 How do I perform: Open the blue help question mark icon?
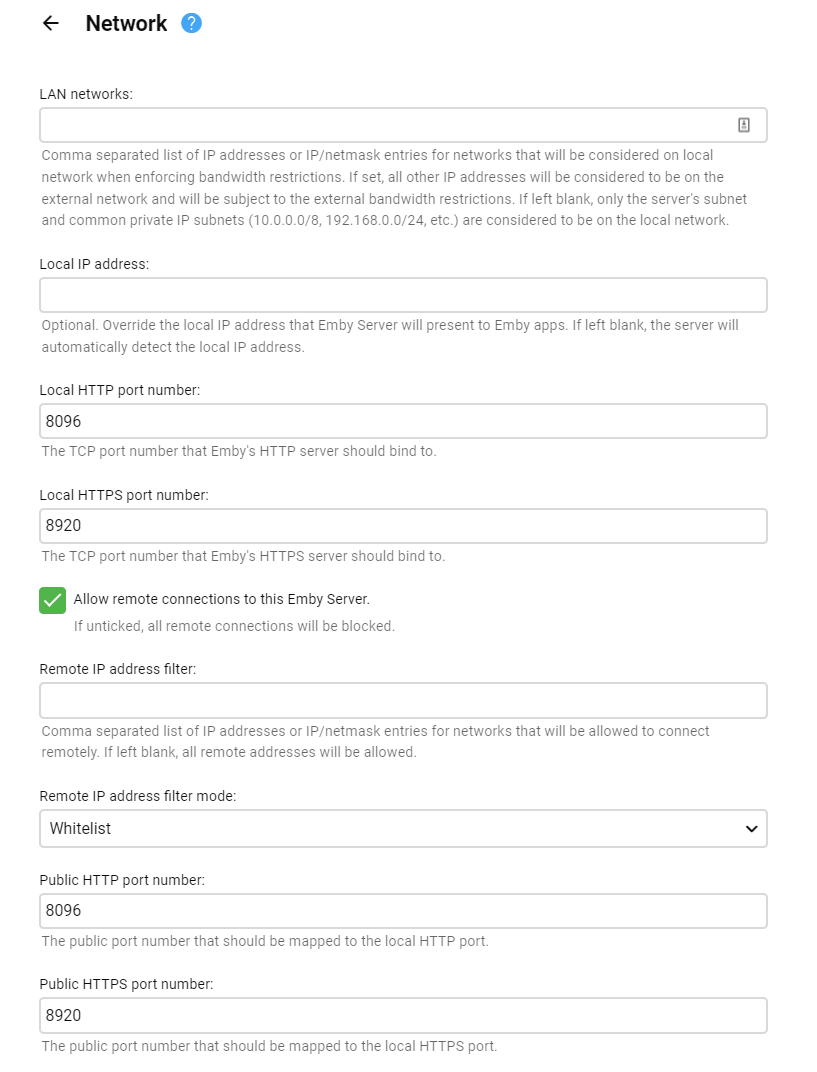191,23
